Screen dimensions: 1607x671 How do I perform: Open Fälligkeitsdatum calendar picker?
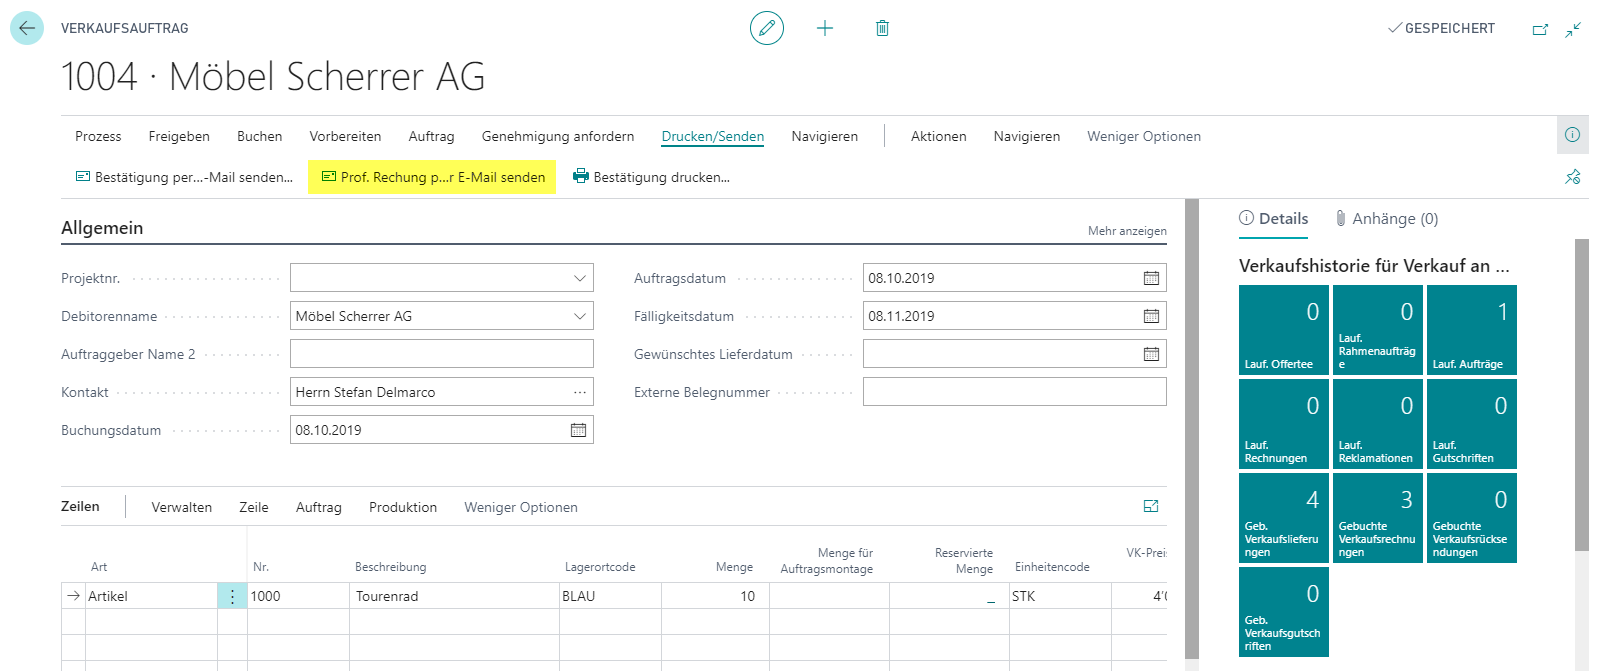click(1151, 316)
